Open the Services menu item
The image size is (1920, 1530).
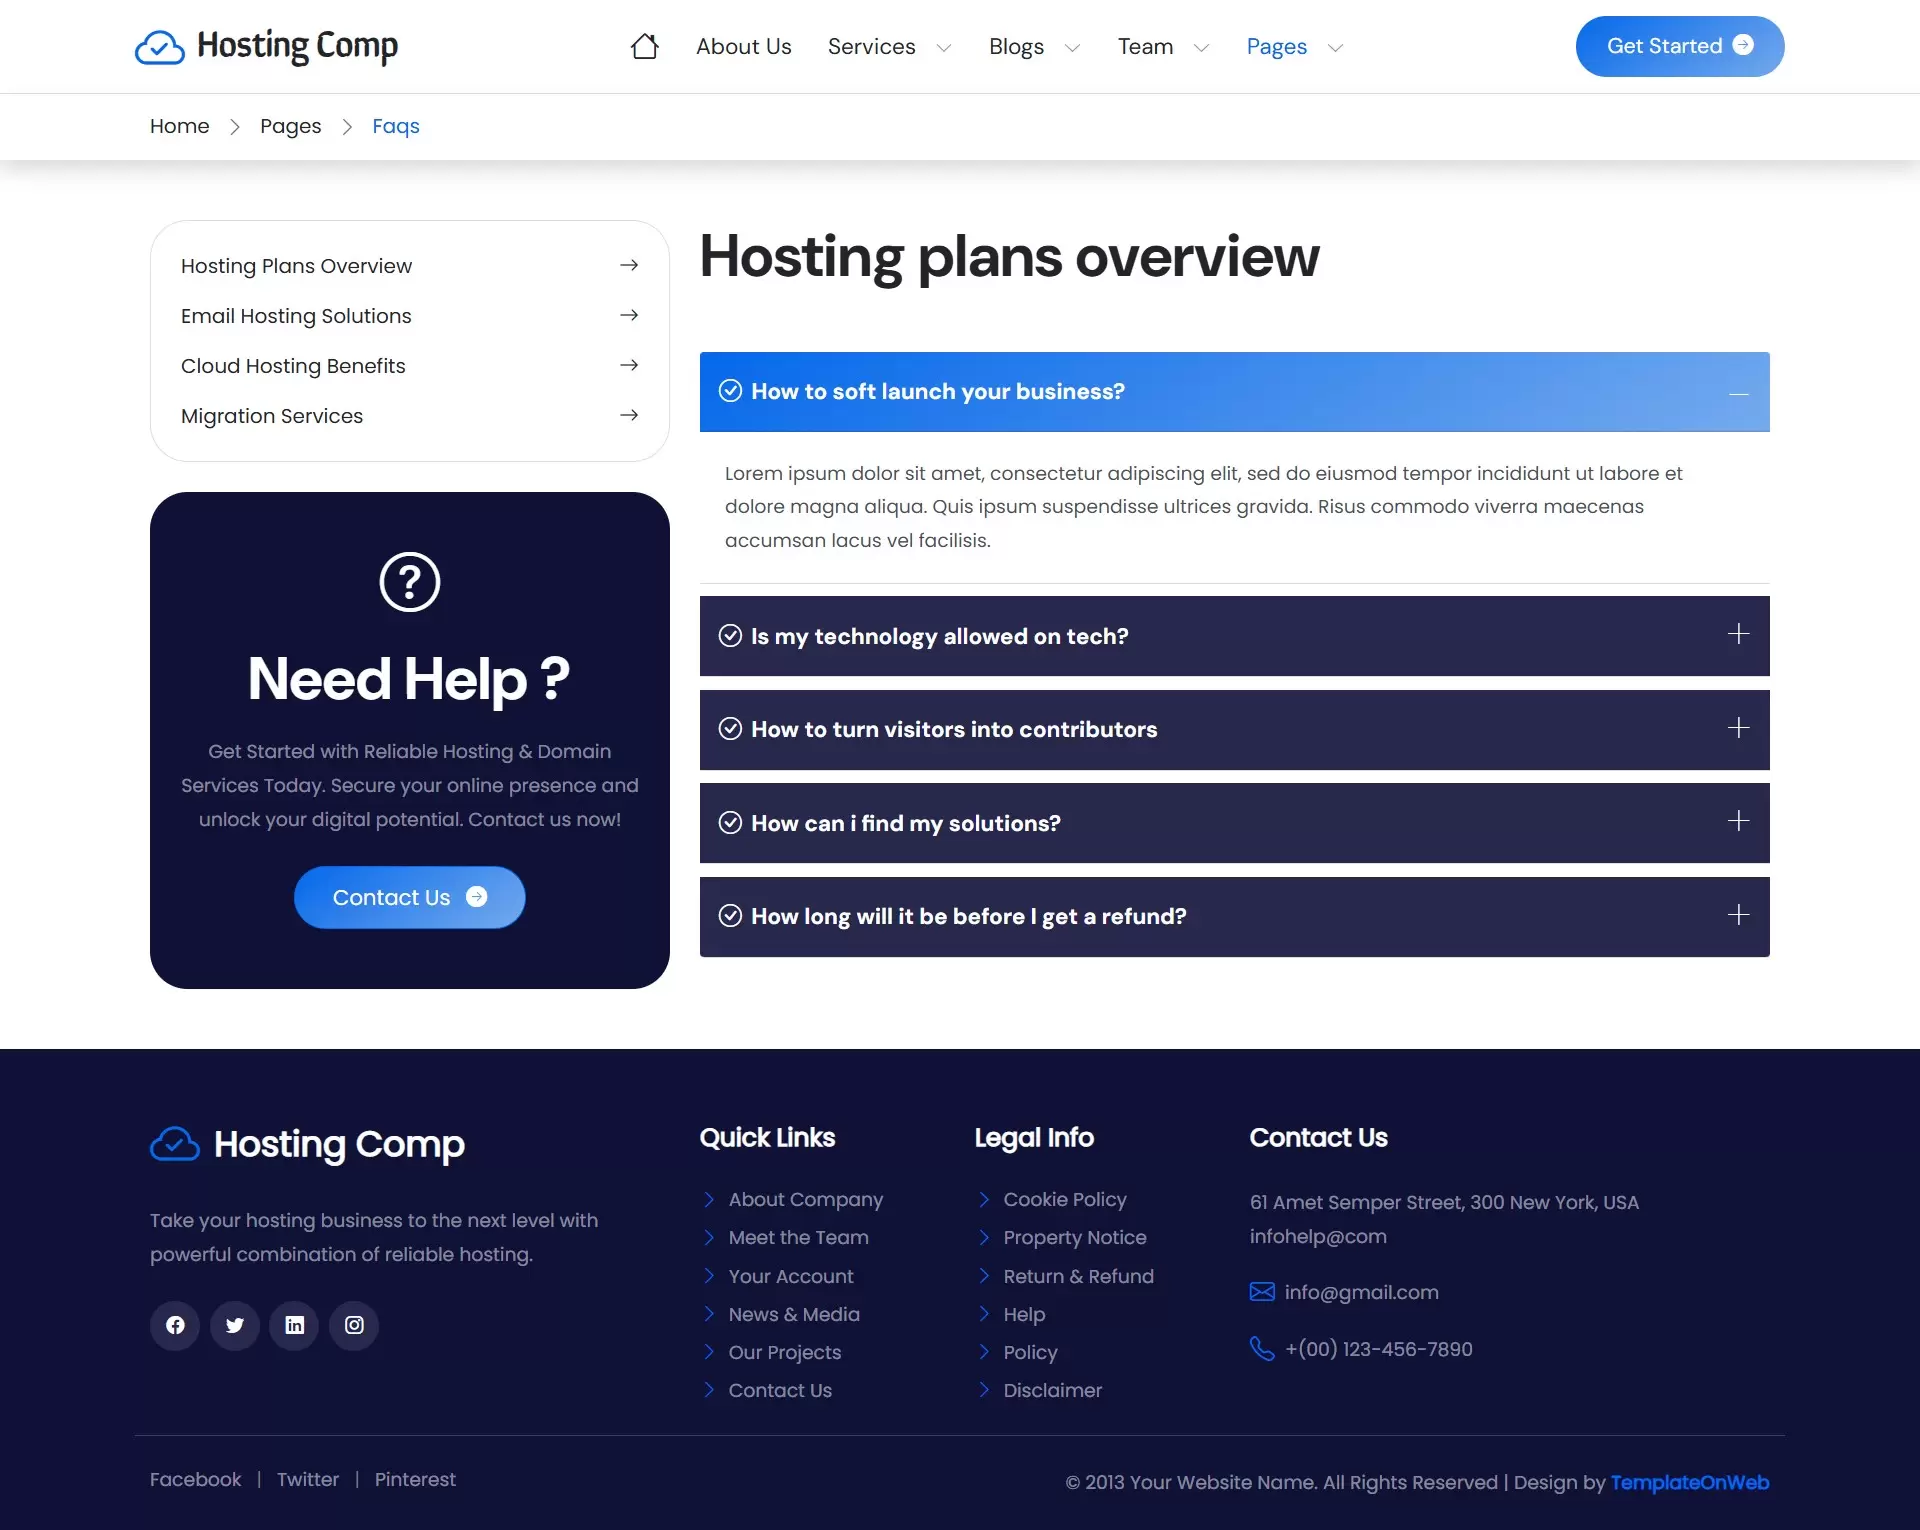point(872,47)
